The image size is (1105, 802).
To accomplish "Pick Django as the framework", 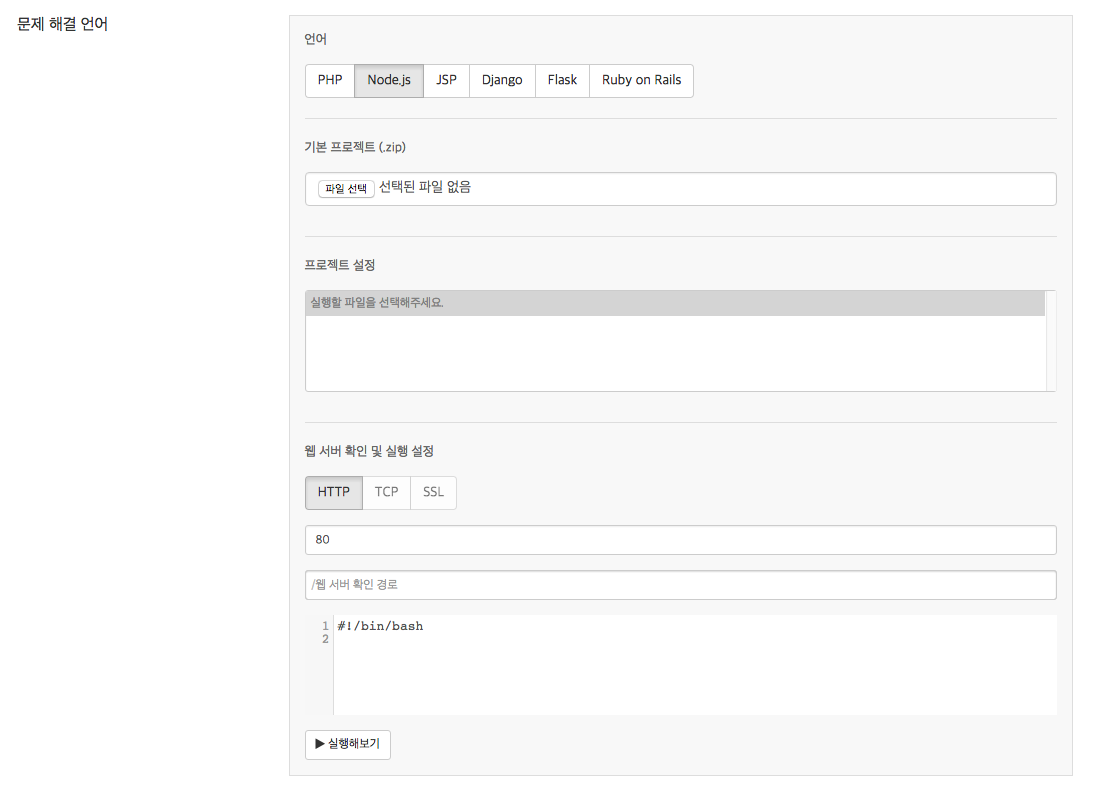I will tap(502, 80).
